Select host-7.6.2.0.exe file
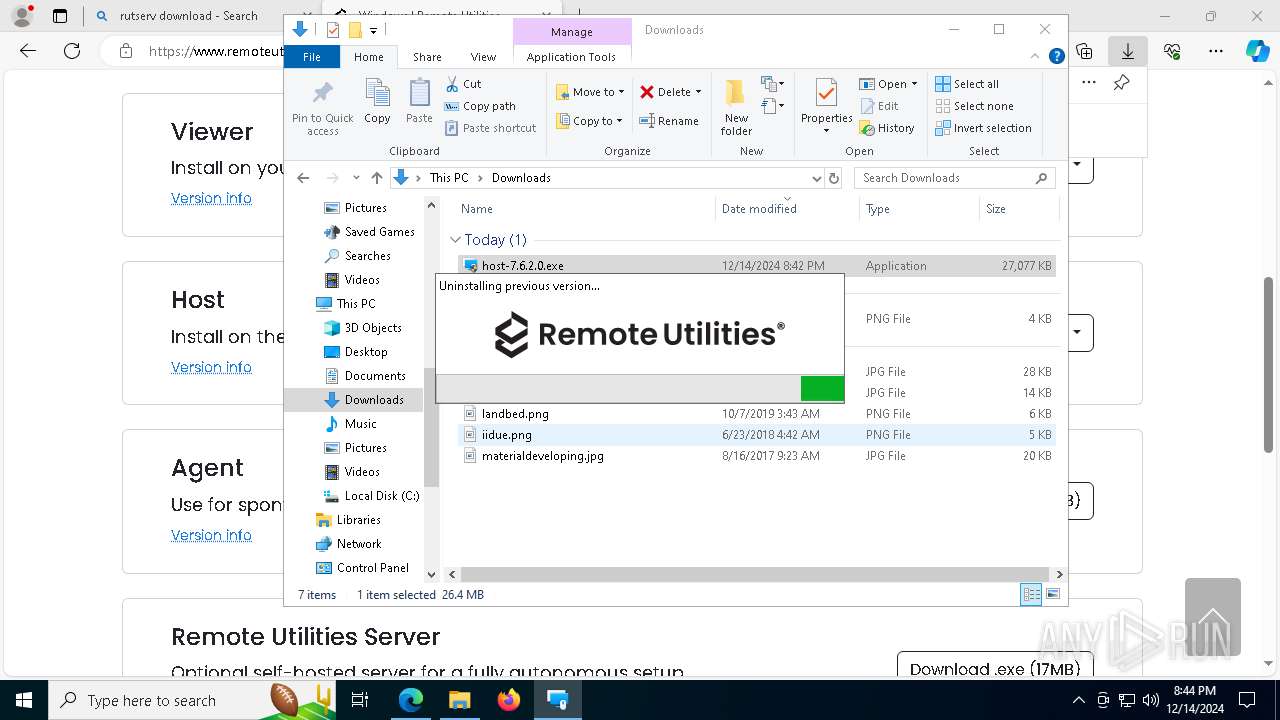Viewport: 1280px width, 720px height. pos(756,266)
